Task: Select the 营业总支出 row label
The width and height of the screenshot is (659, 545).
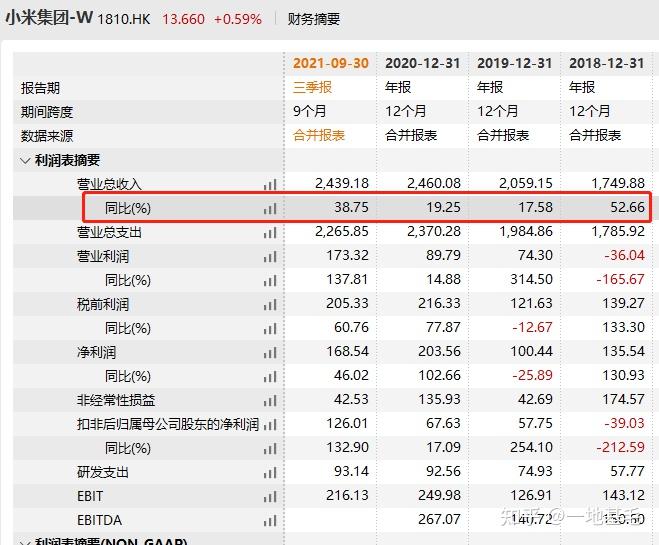Action: (x=109, y=232)
